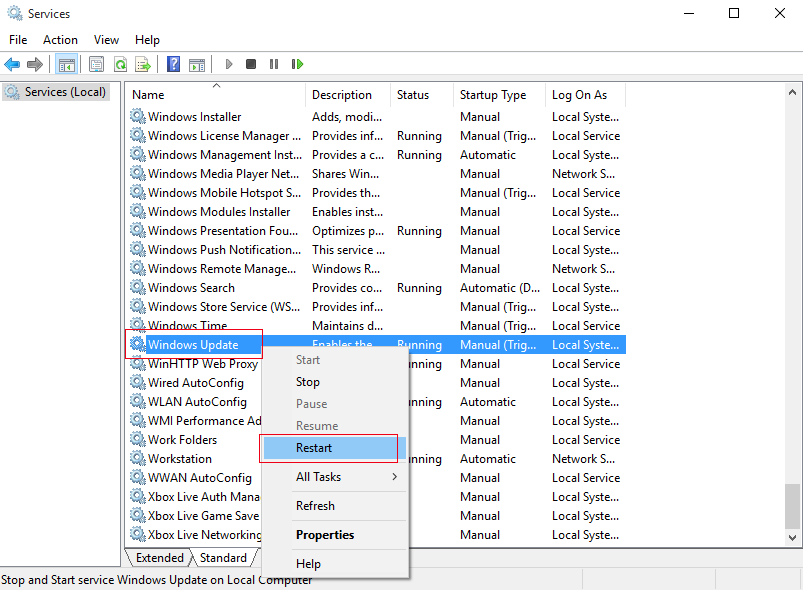Screen dimensions: 803x590
Task: Click the Forward arrow toolbar icon
Action: pos(35,65)
